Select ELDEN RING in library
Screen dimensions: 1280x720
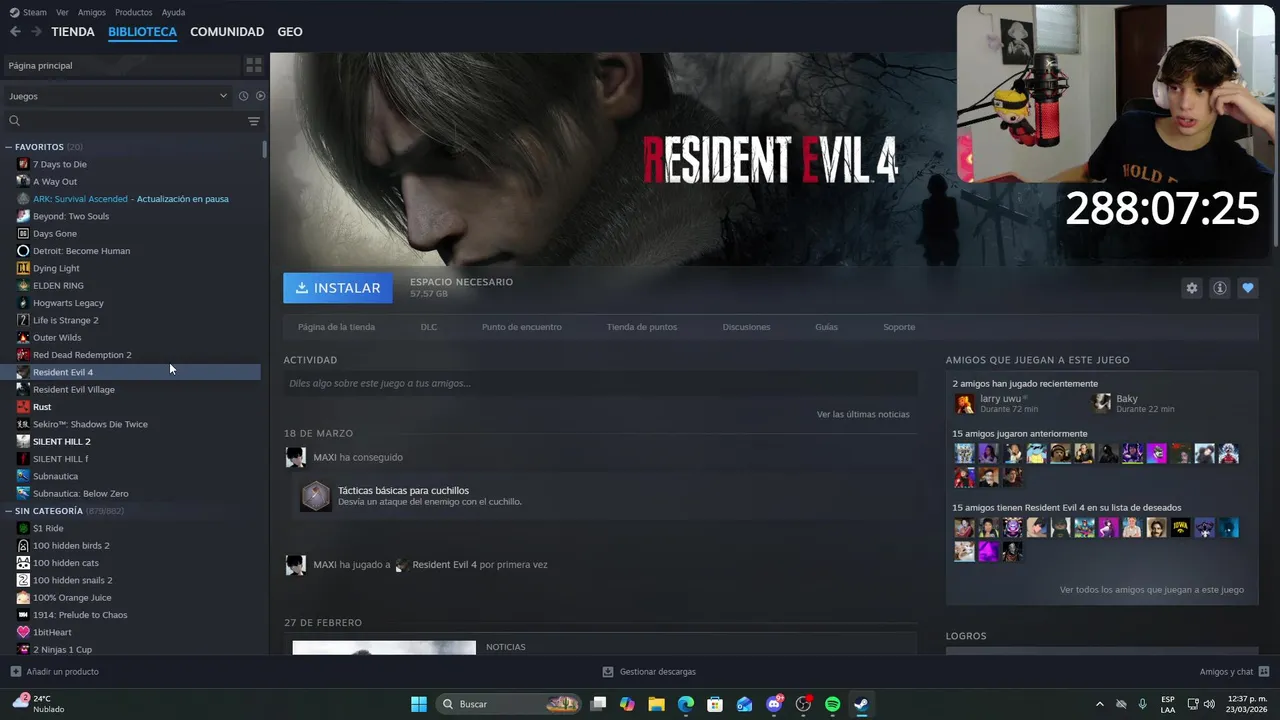(x=58, y=286)
